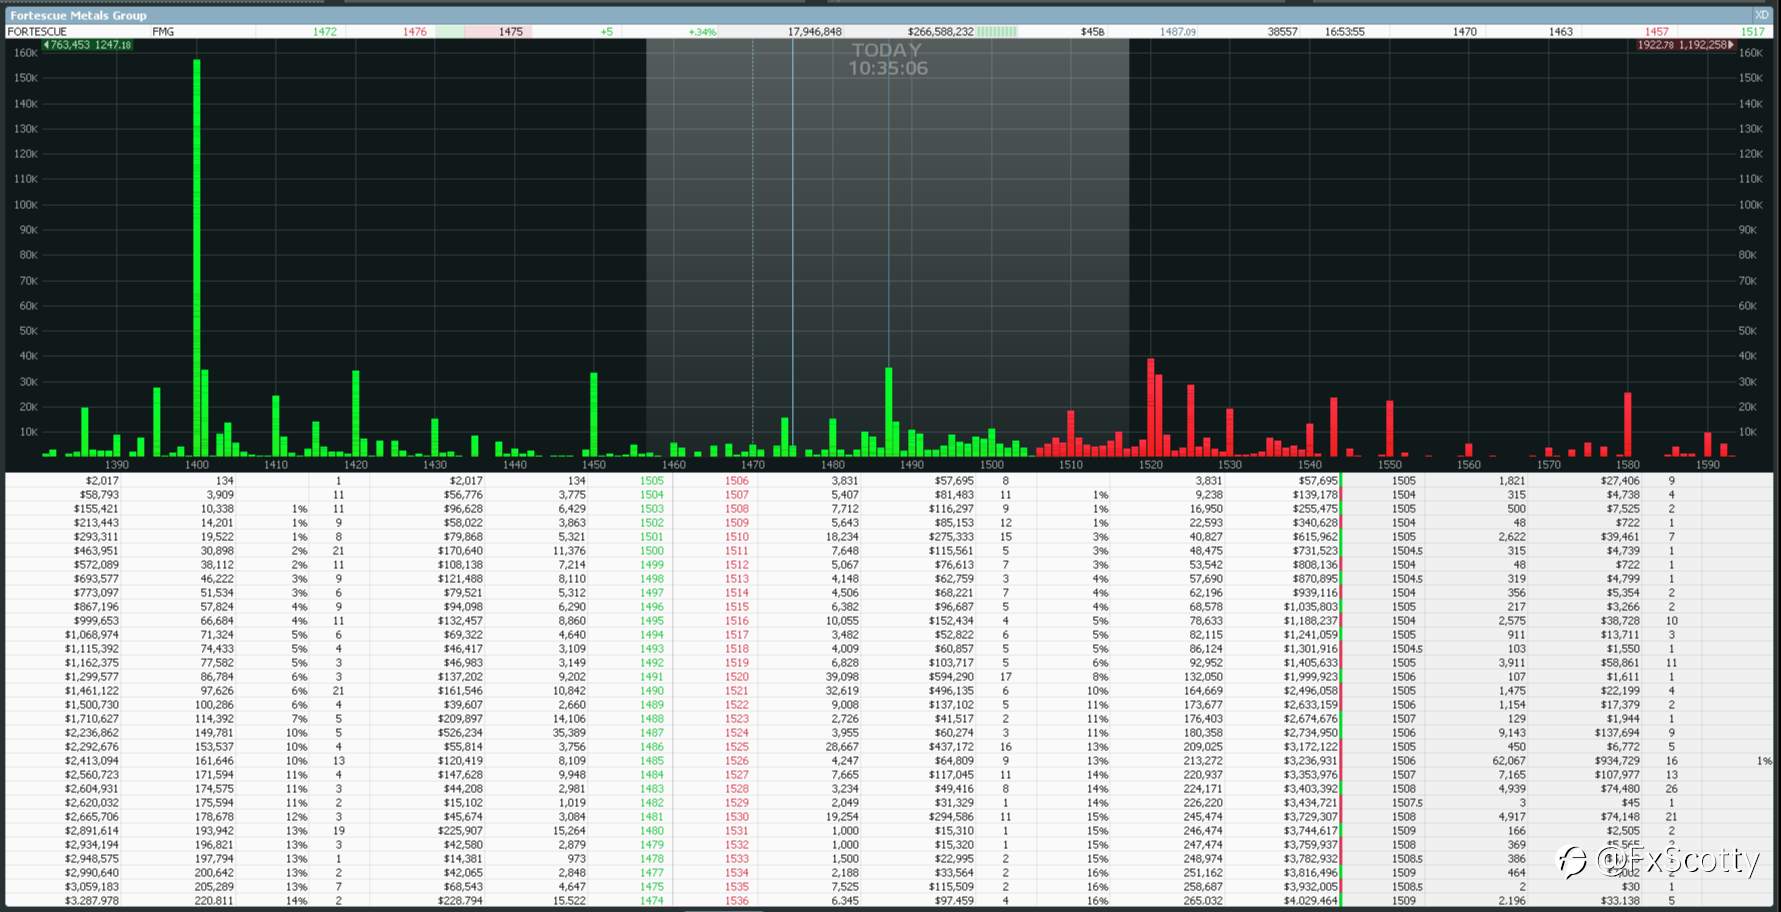
Task: Click the FORTESCUE name in quote bar
Action: 37,32
